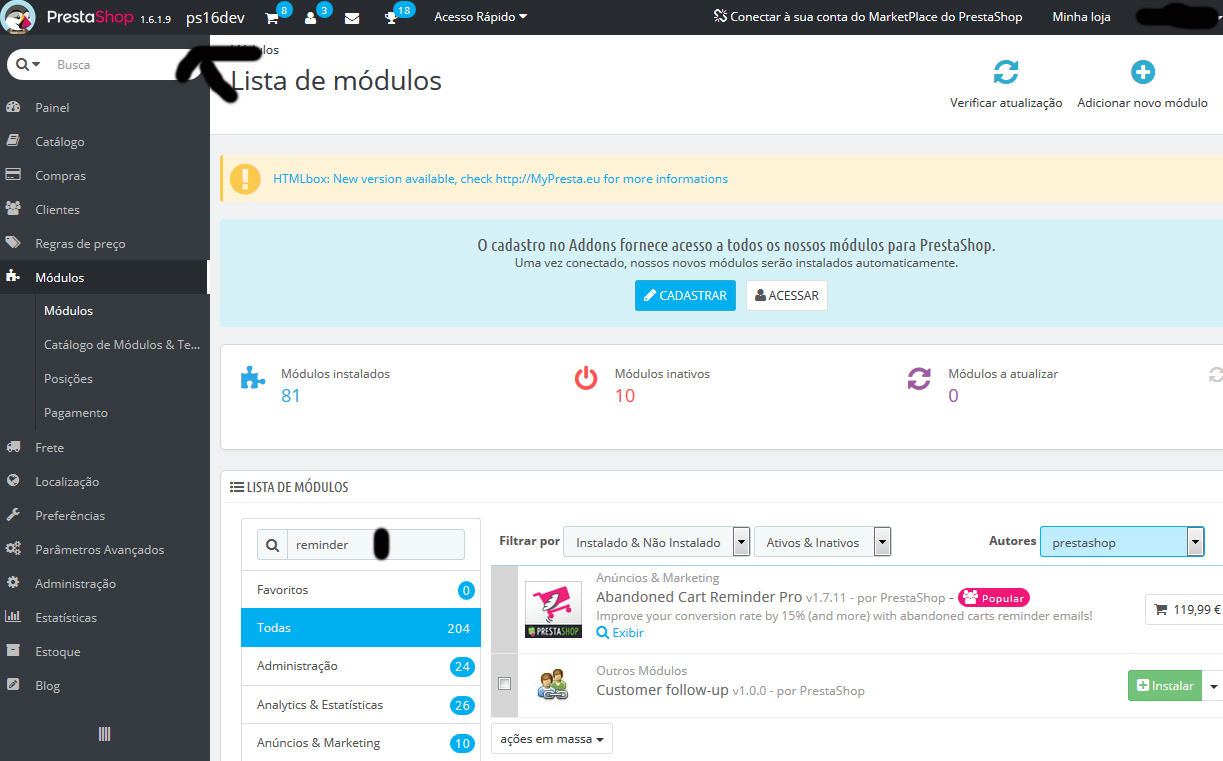Image resolution: width=1223 pixels, height=761 pixels.
Task: Open the Ativos & Inativos filter dropdown
Action: pos(822,542)
